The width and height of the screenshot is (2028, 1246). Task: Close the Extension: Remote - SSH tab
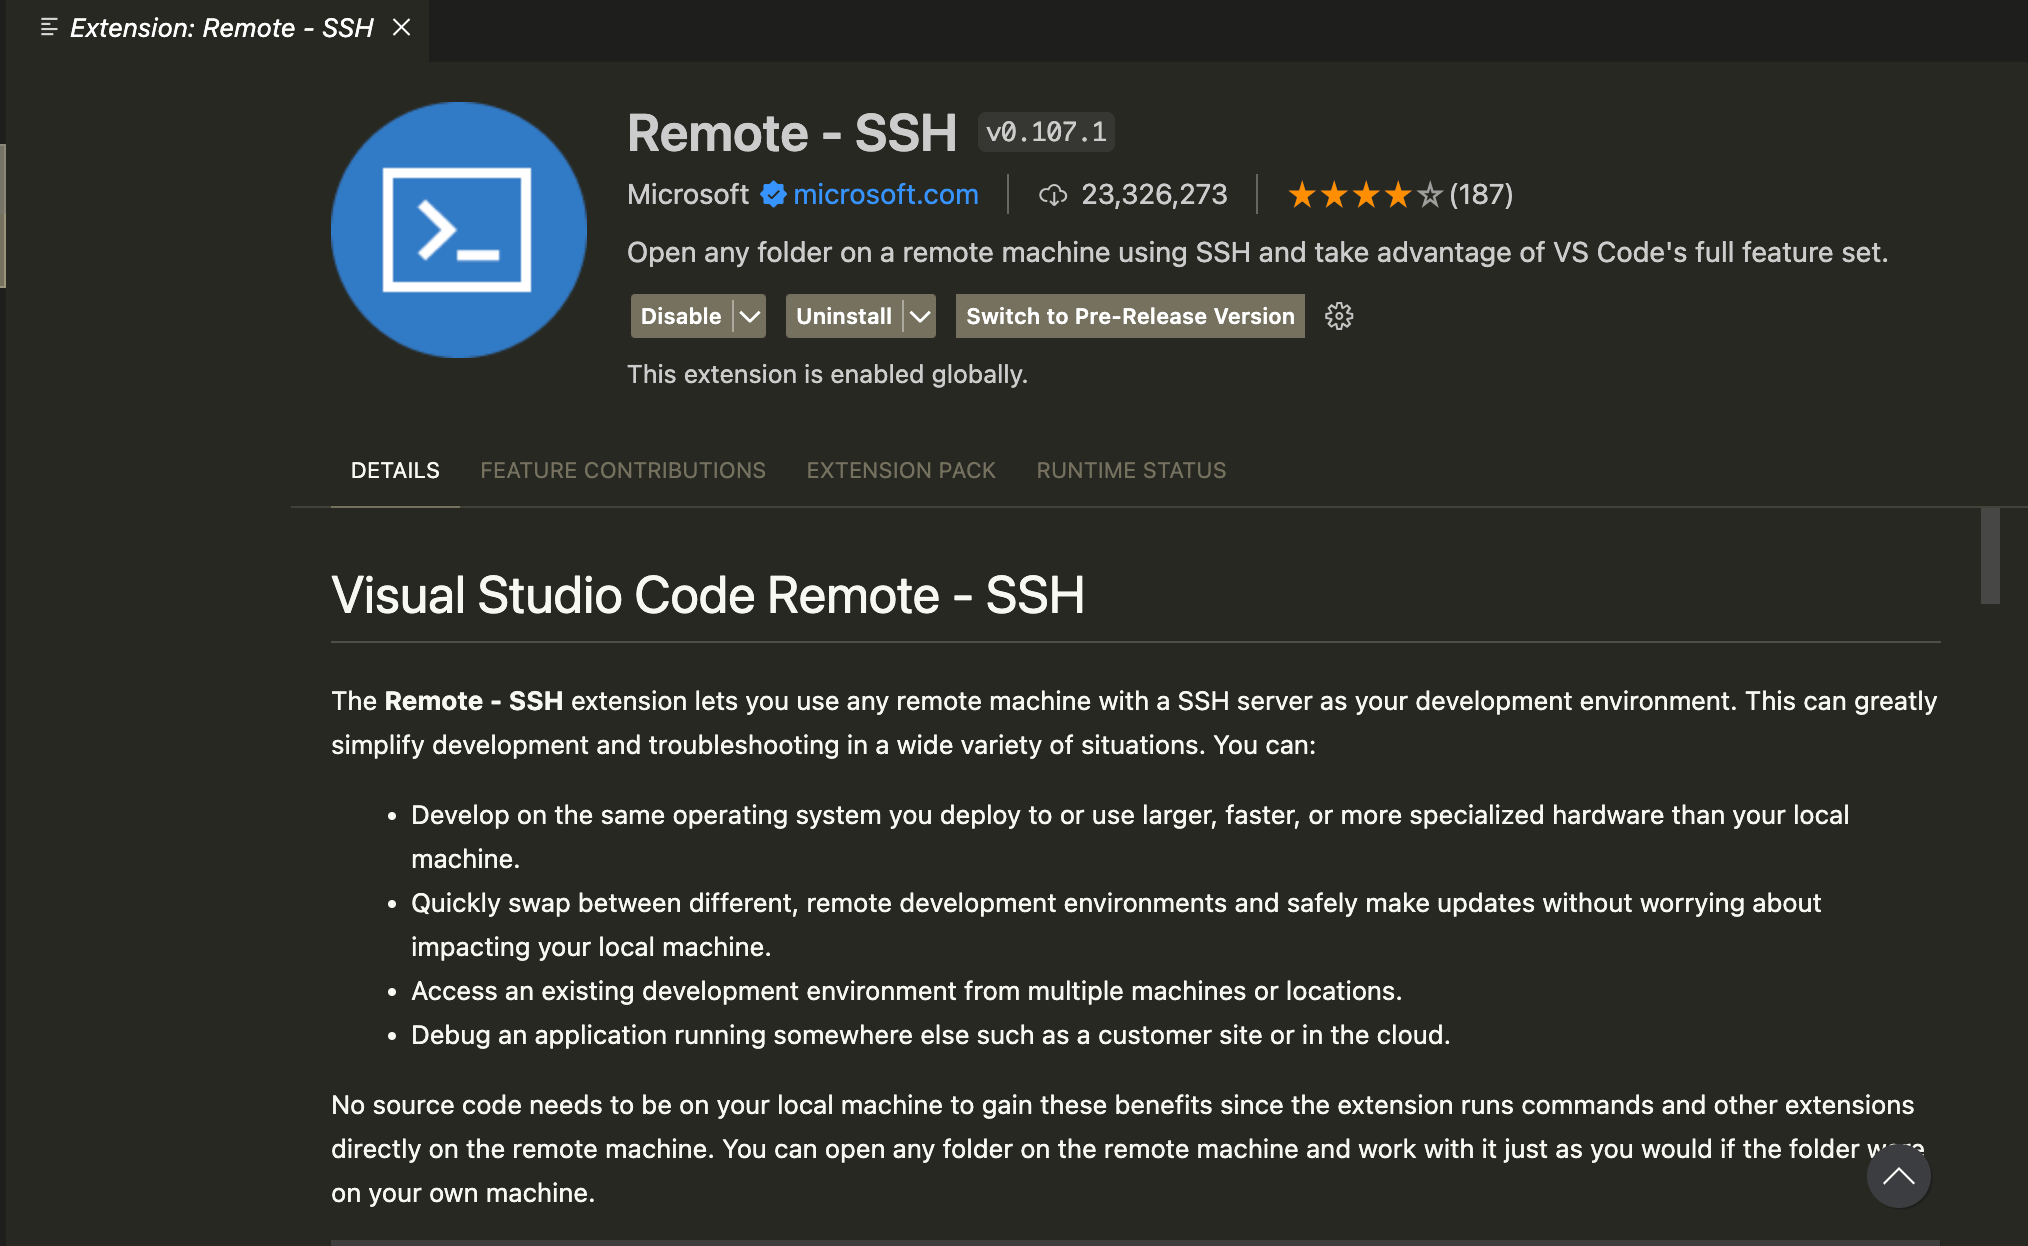(401, 27)
